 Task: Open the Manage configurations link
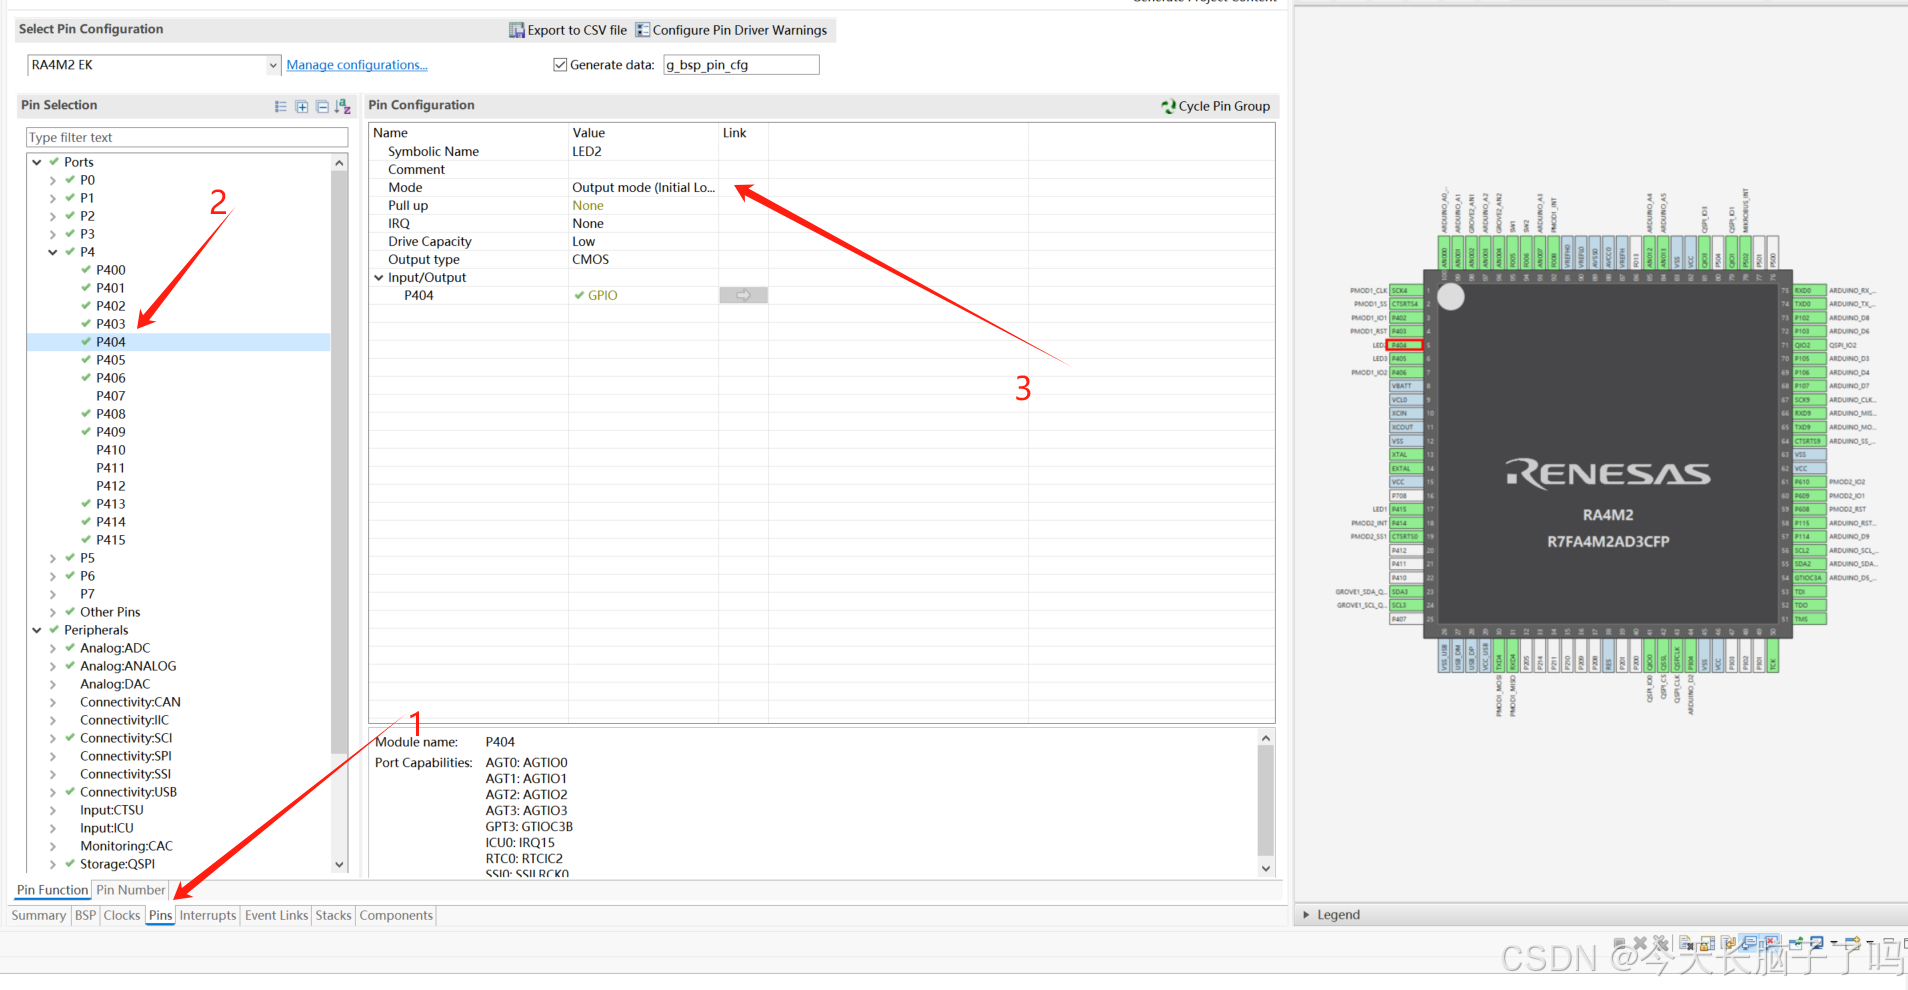tap(357, 65)
